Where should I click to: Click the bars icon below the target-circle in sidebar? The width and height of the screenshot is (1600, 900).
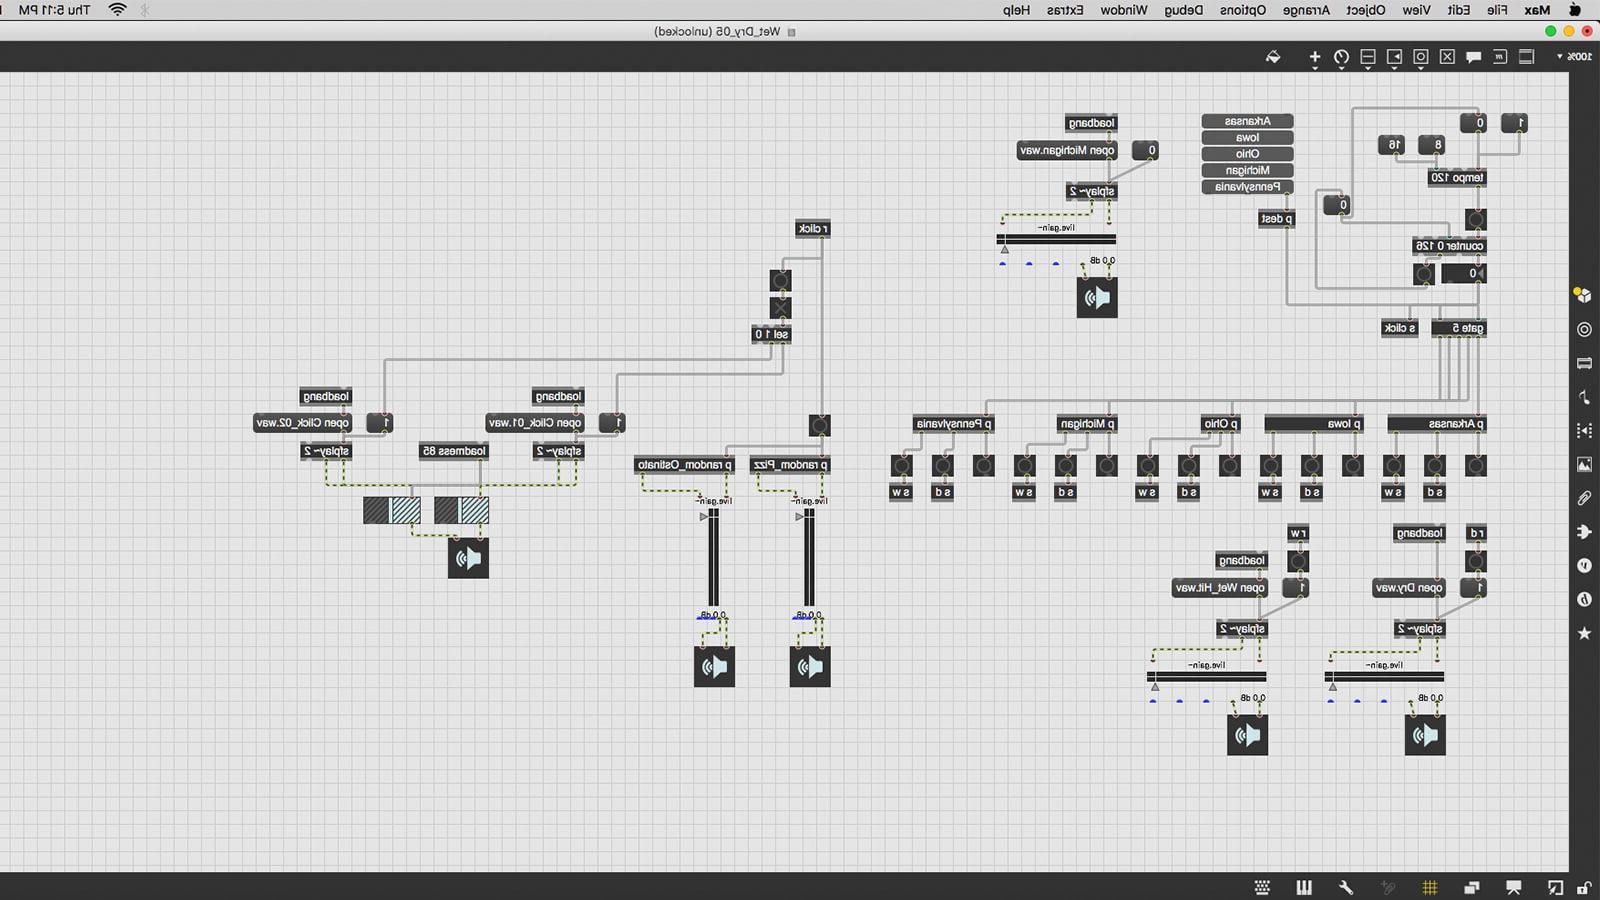[x=1584, y=363]
